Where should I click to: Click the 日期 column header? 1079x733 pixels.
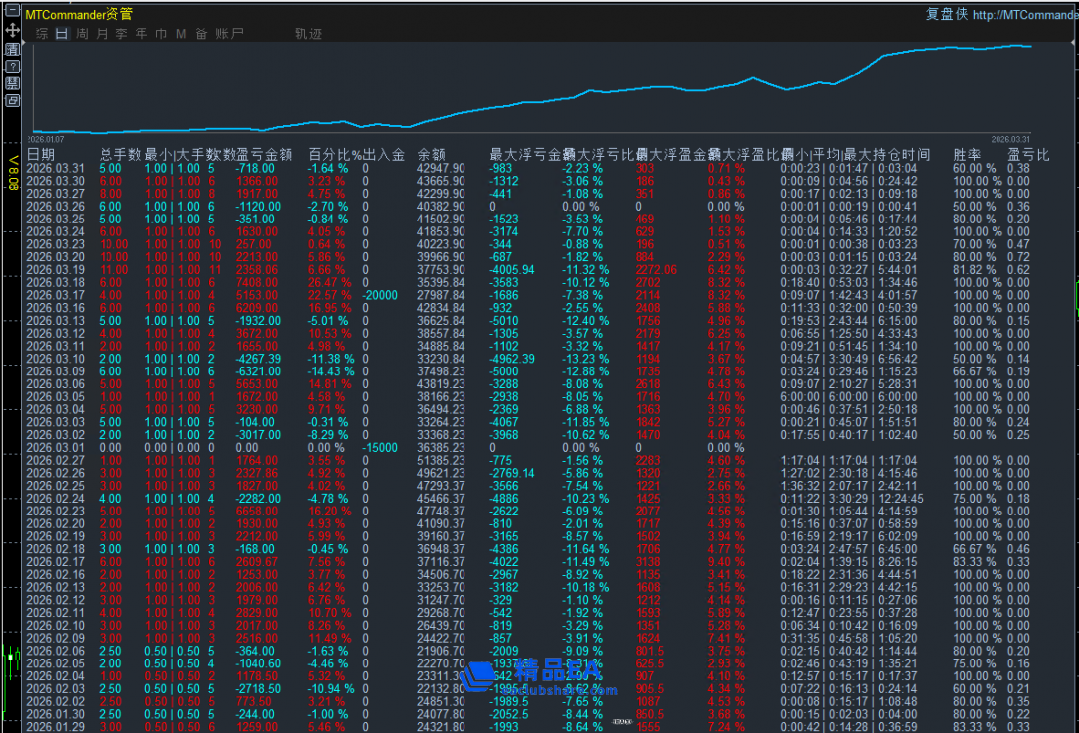(41, 155)
